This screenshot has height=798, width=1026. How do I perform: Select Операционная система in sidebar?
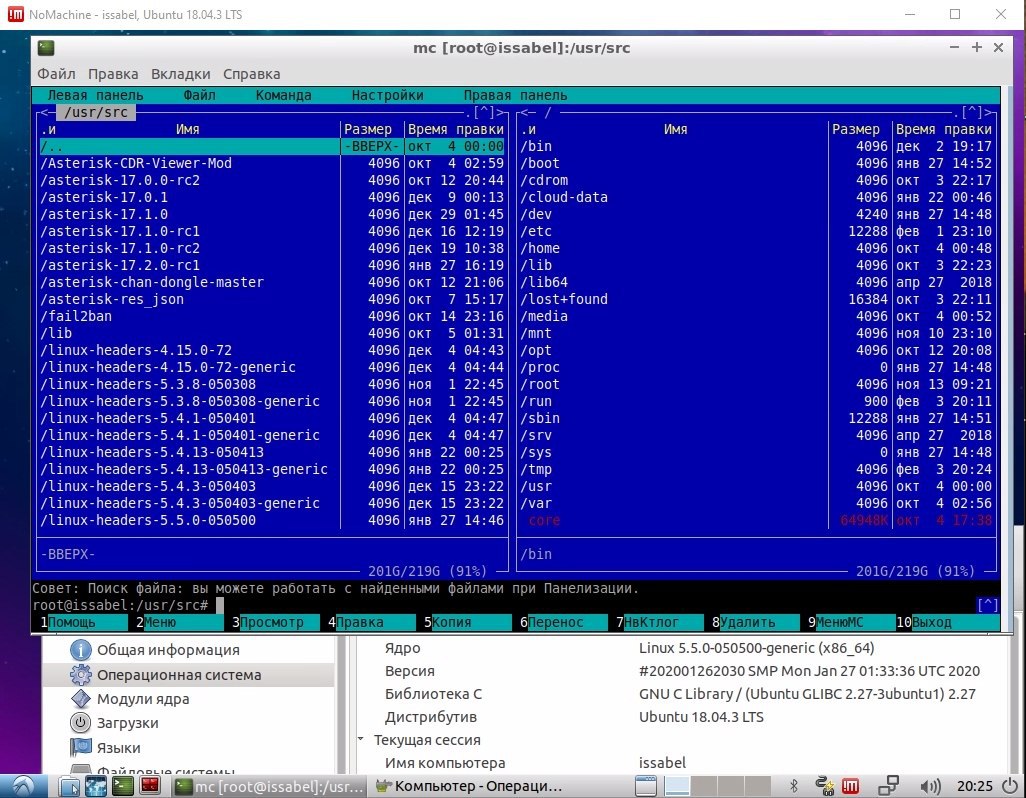188,674
